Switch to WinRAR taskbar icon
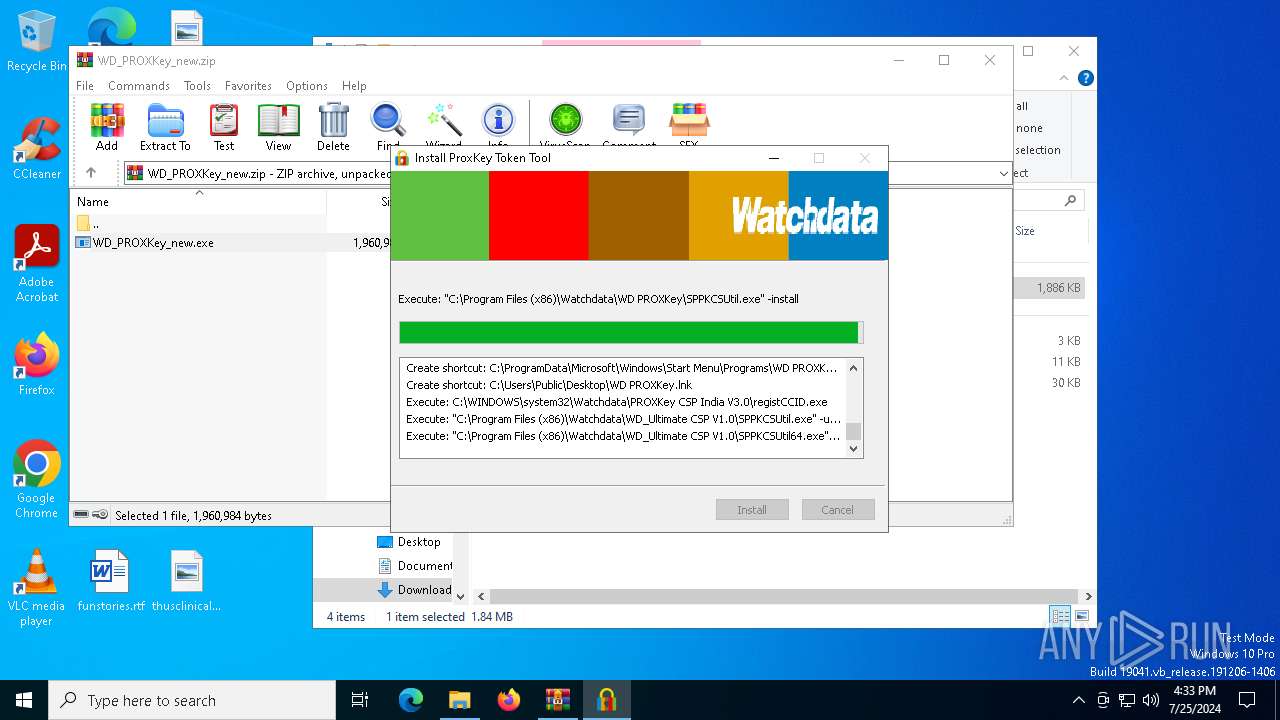This screenshot has height=720, width=1280. [x=557, y=700]
